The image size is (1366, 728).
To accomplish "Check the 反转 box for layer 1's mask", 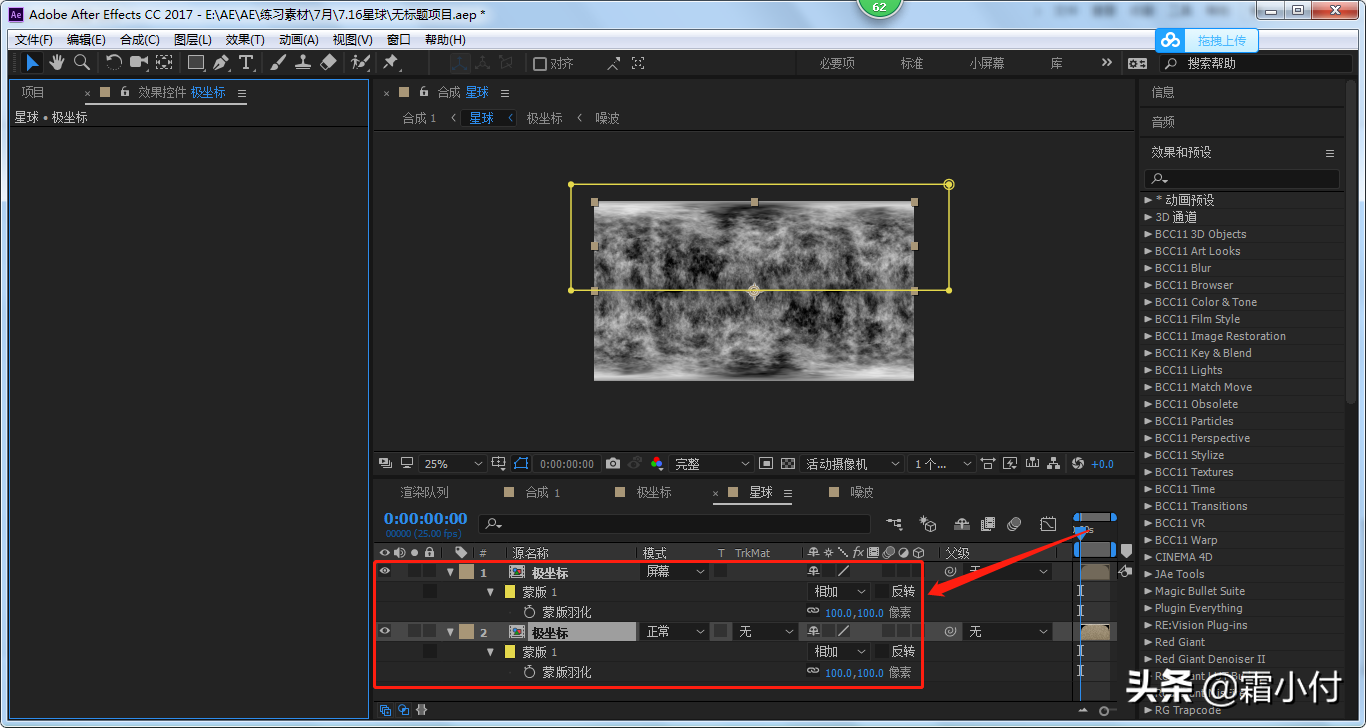I will (882, 592).
